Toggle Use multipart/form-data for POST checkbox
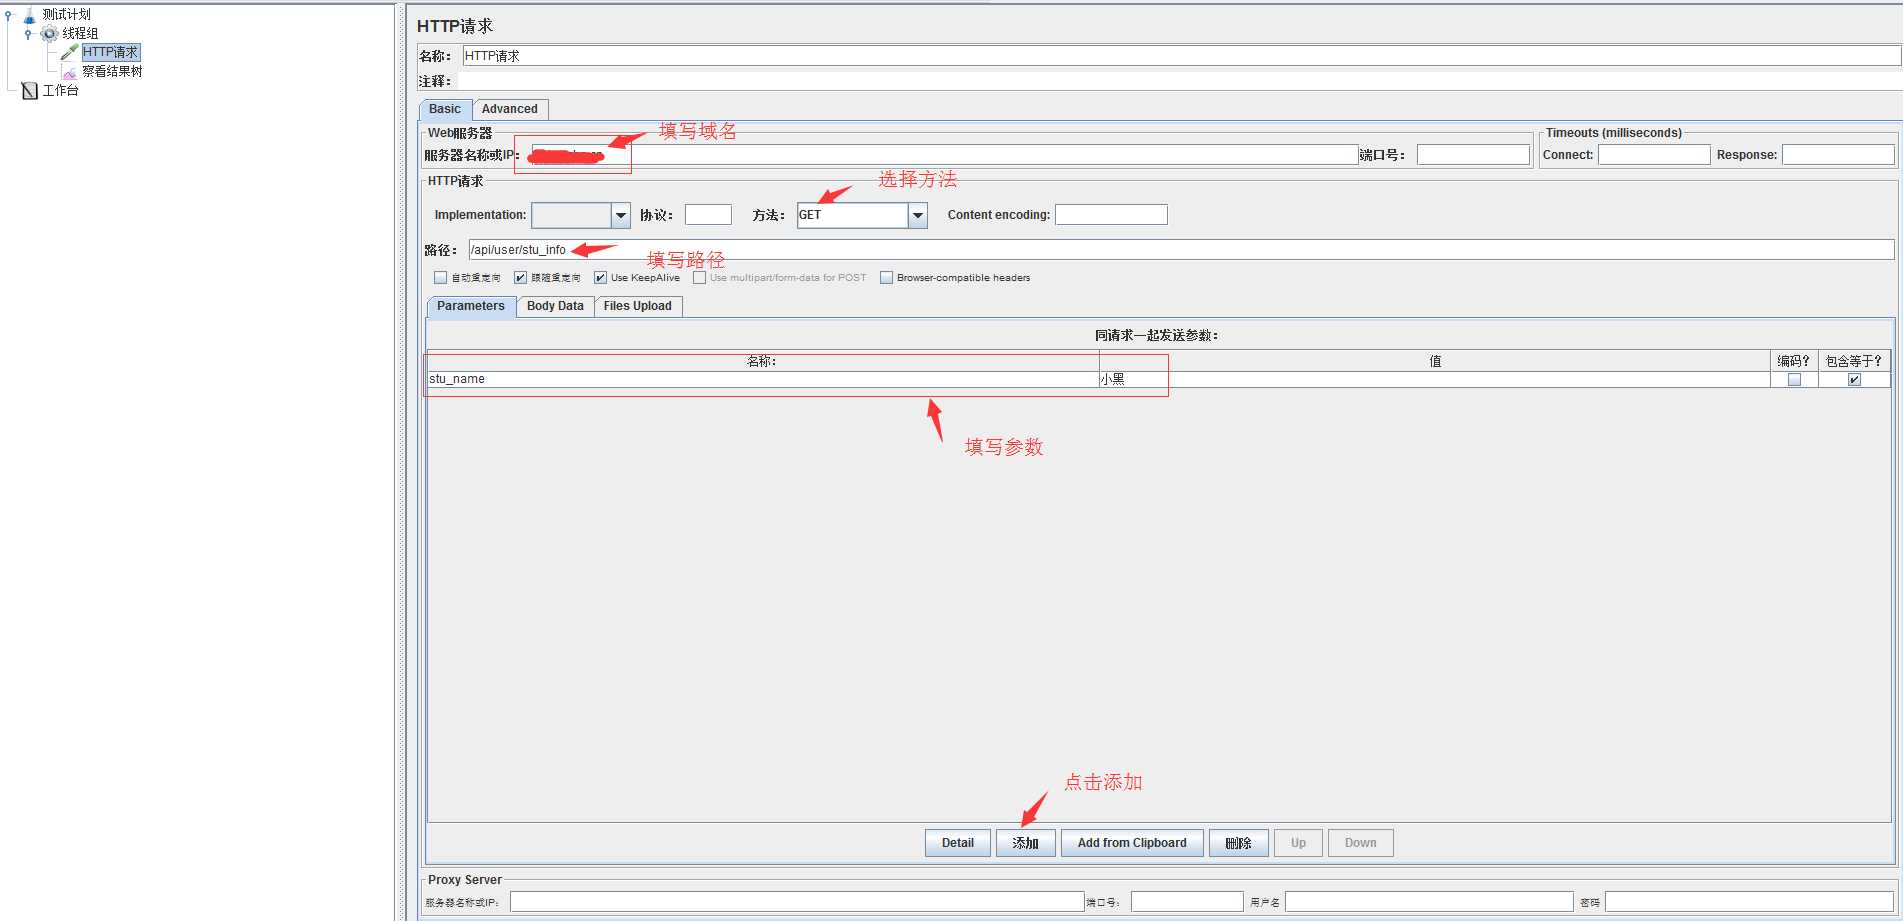 pyautogui.click(x=699, y=278)
